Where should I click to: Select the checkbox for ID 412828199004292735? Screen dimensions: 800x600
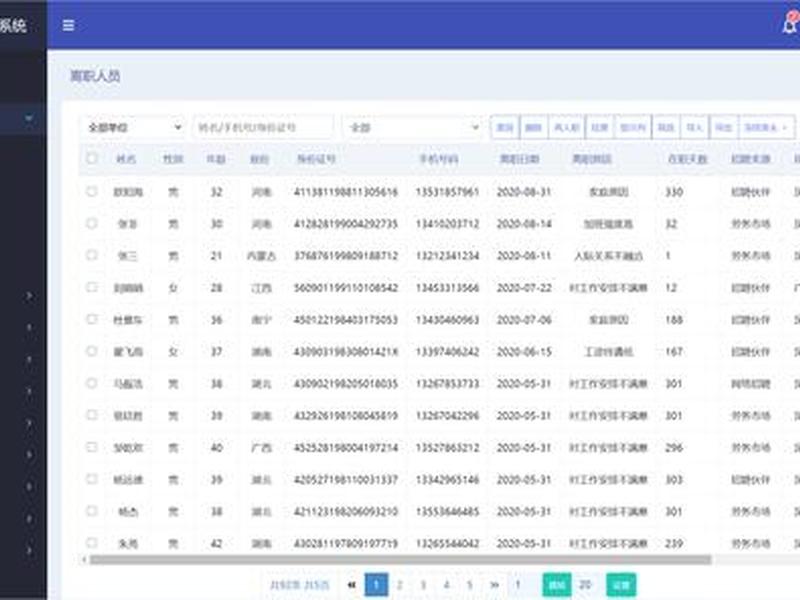tap(92, 223)
